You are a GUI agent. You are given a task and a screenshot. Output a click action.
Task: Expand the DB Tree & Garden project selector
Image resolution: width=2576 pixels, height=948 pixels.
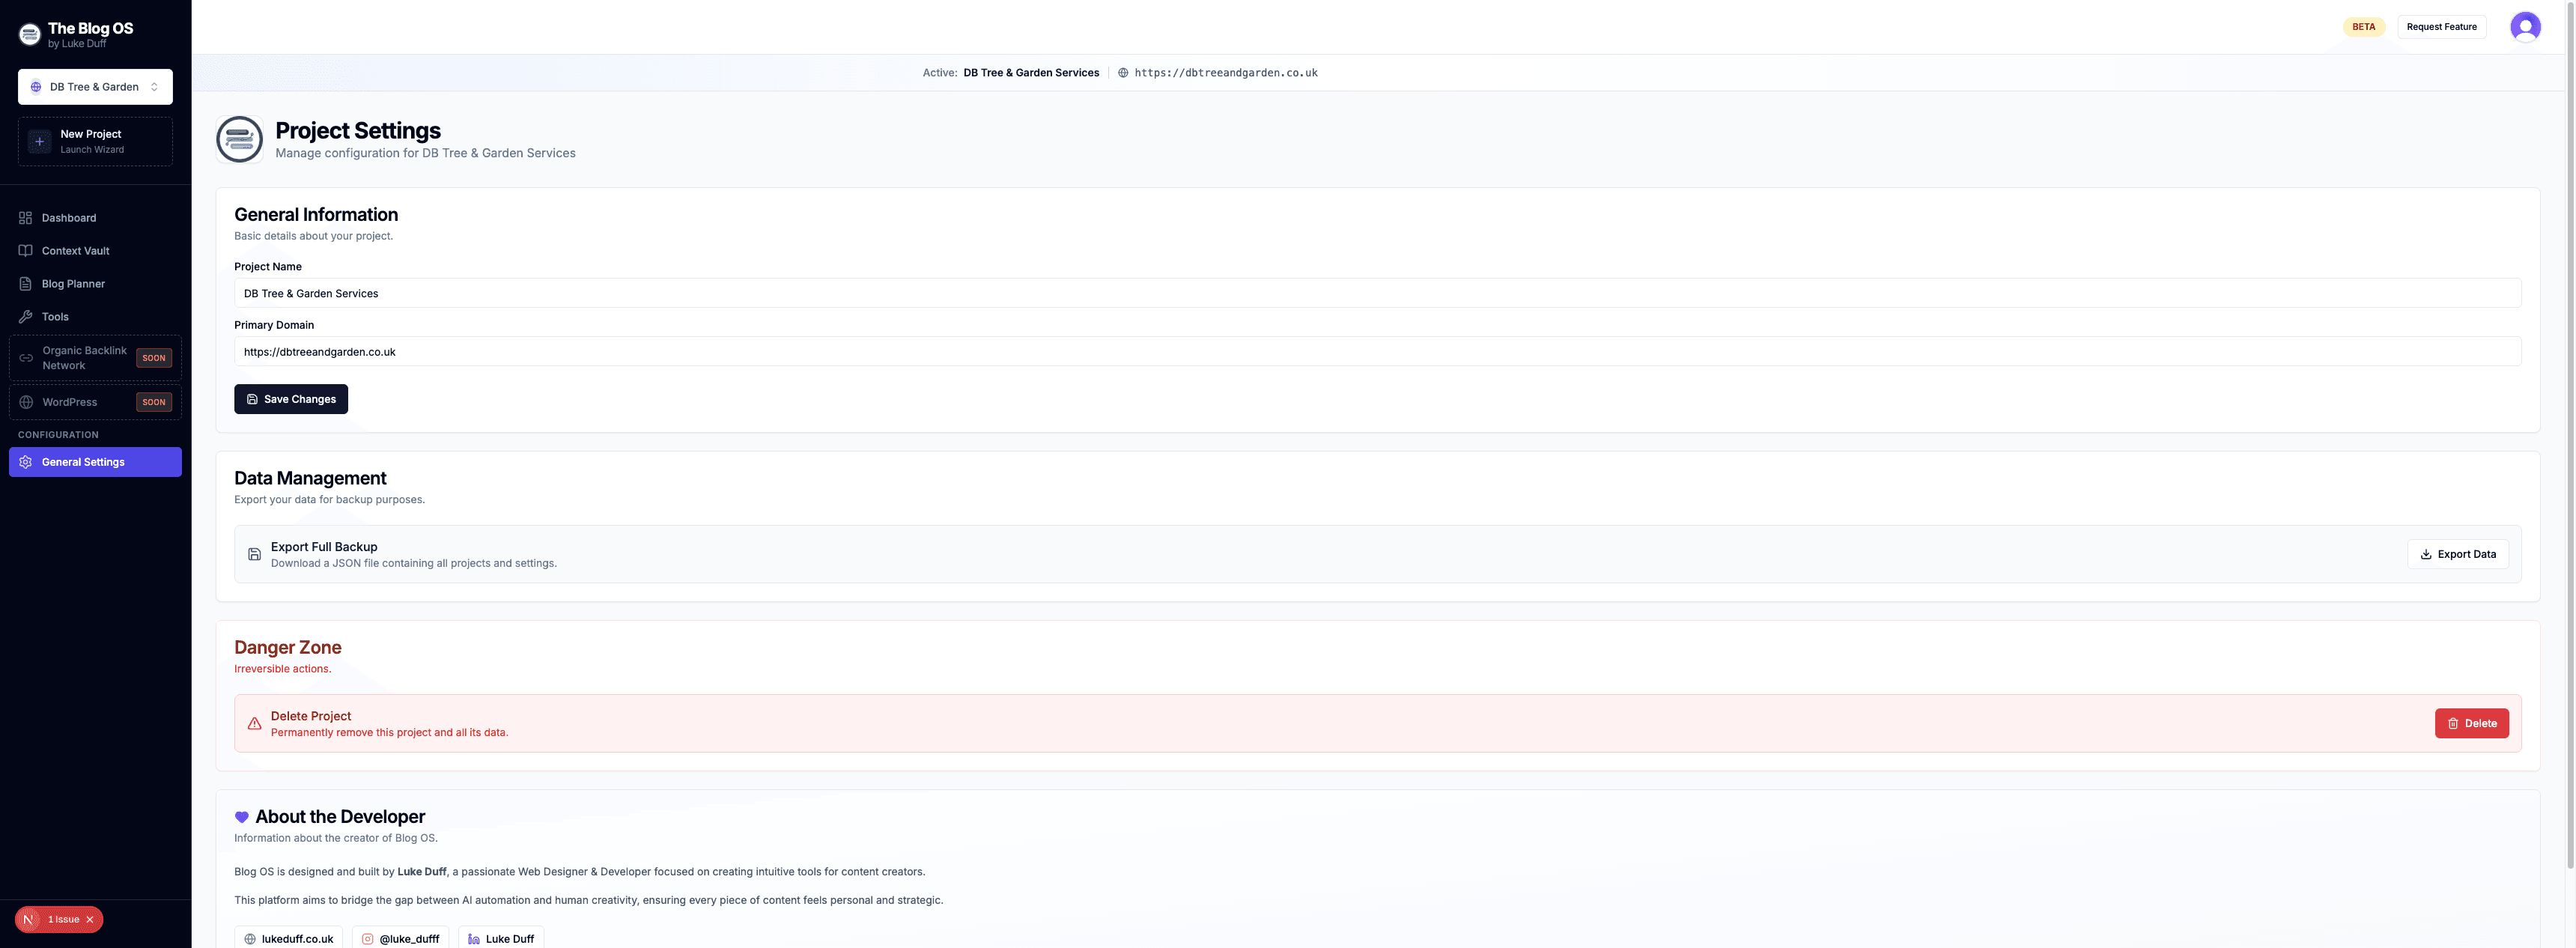[x=95, y=87]
